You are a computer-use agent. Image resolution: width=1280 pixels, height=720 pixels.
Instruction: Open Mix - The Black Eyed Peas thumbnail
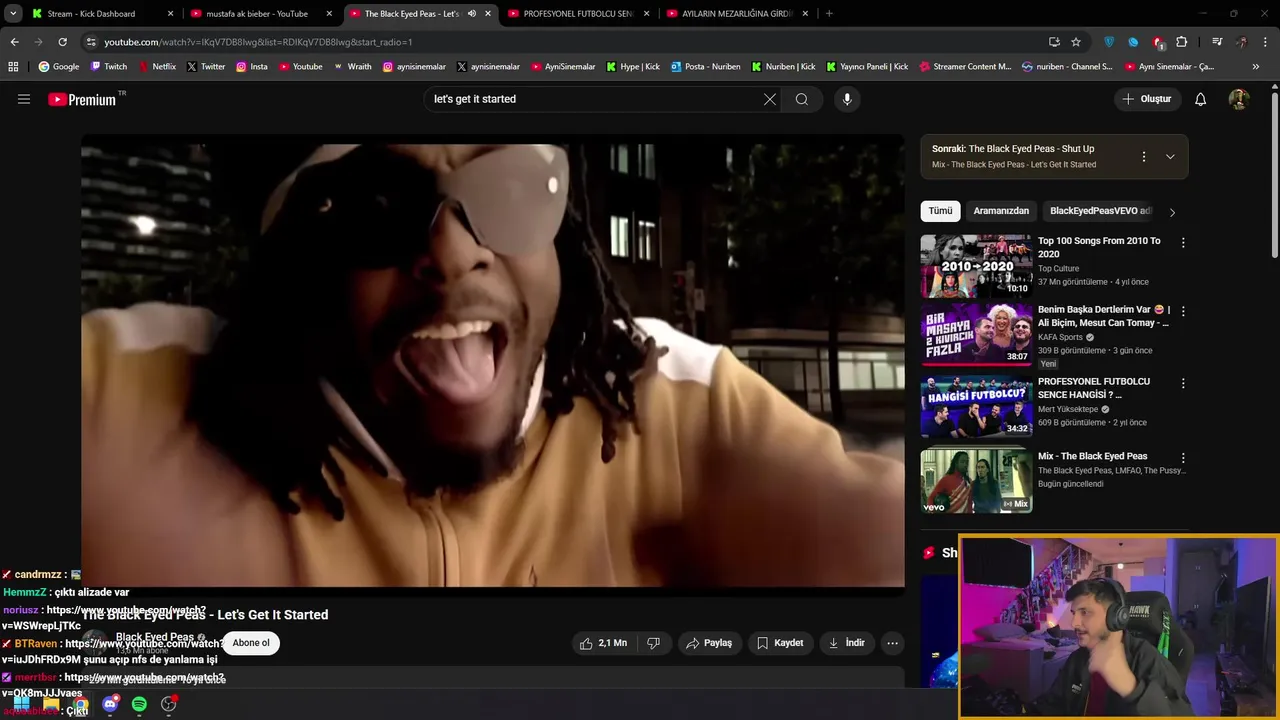point(976,481)
